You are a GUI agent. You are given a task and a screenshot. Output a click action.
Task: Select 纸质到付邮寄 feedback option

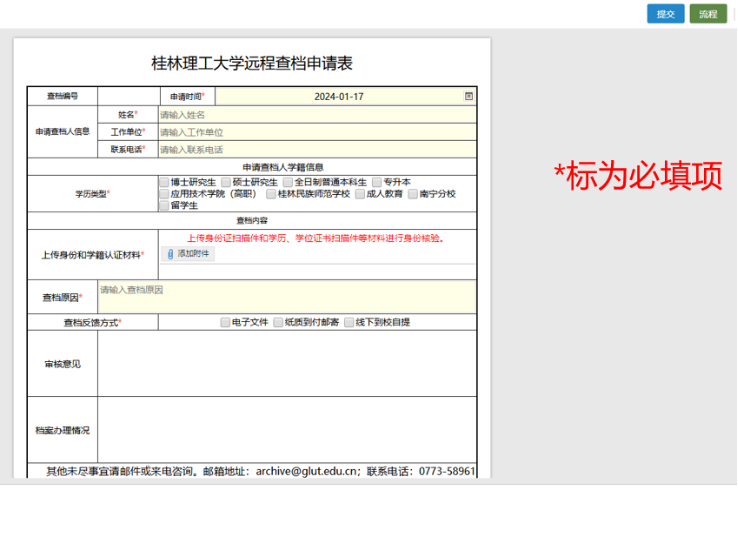(278, 323)
